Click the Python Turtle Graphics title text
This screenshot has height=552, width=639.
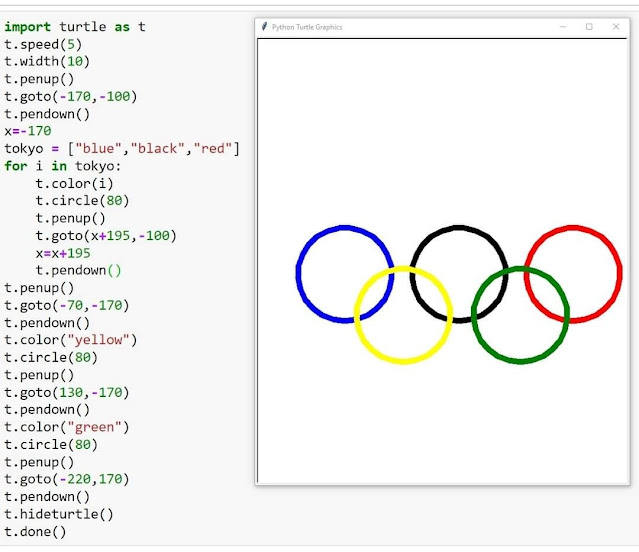tap(307, 27)
